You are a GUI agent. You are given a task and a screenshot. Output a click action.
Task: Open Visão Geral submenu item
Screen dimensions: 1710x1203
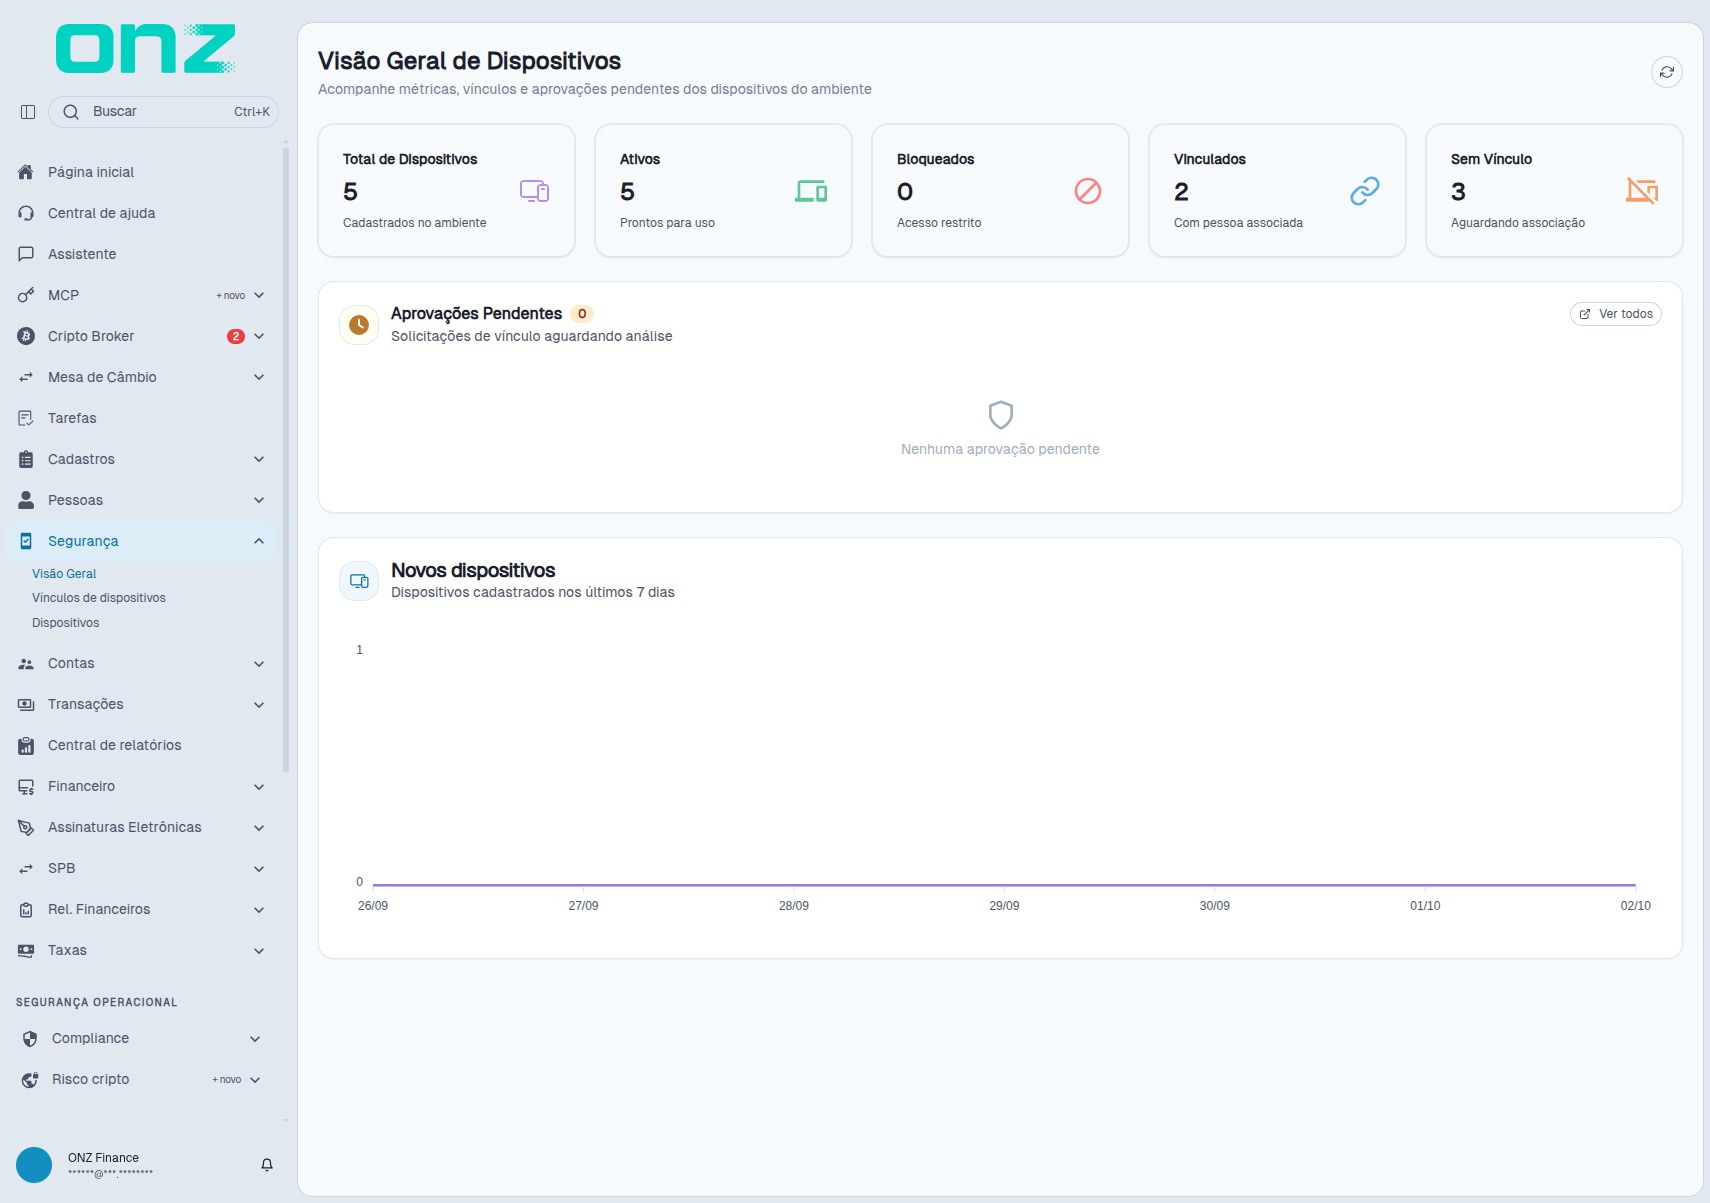click(x=64, y=574)
